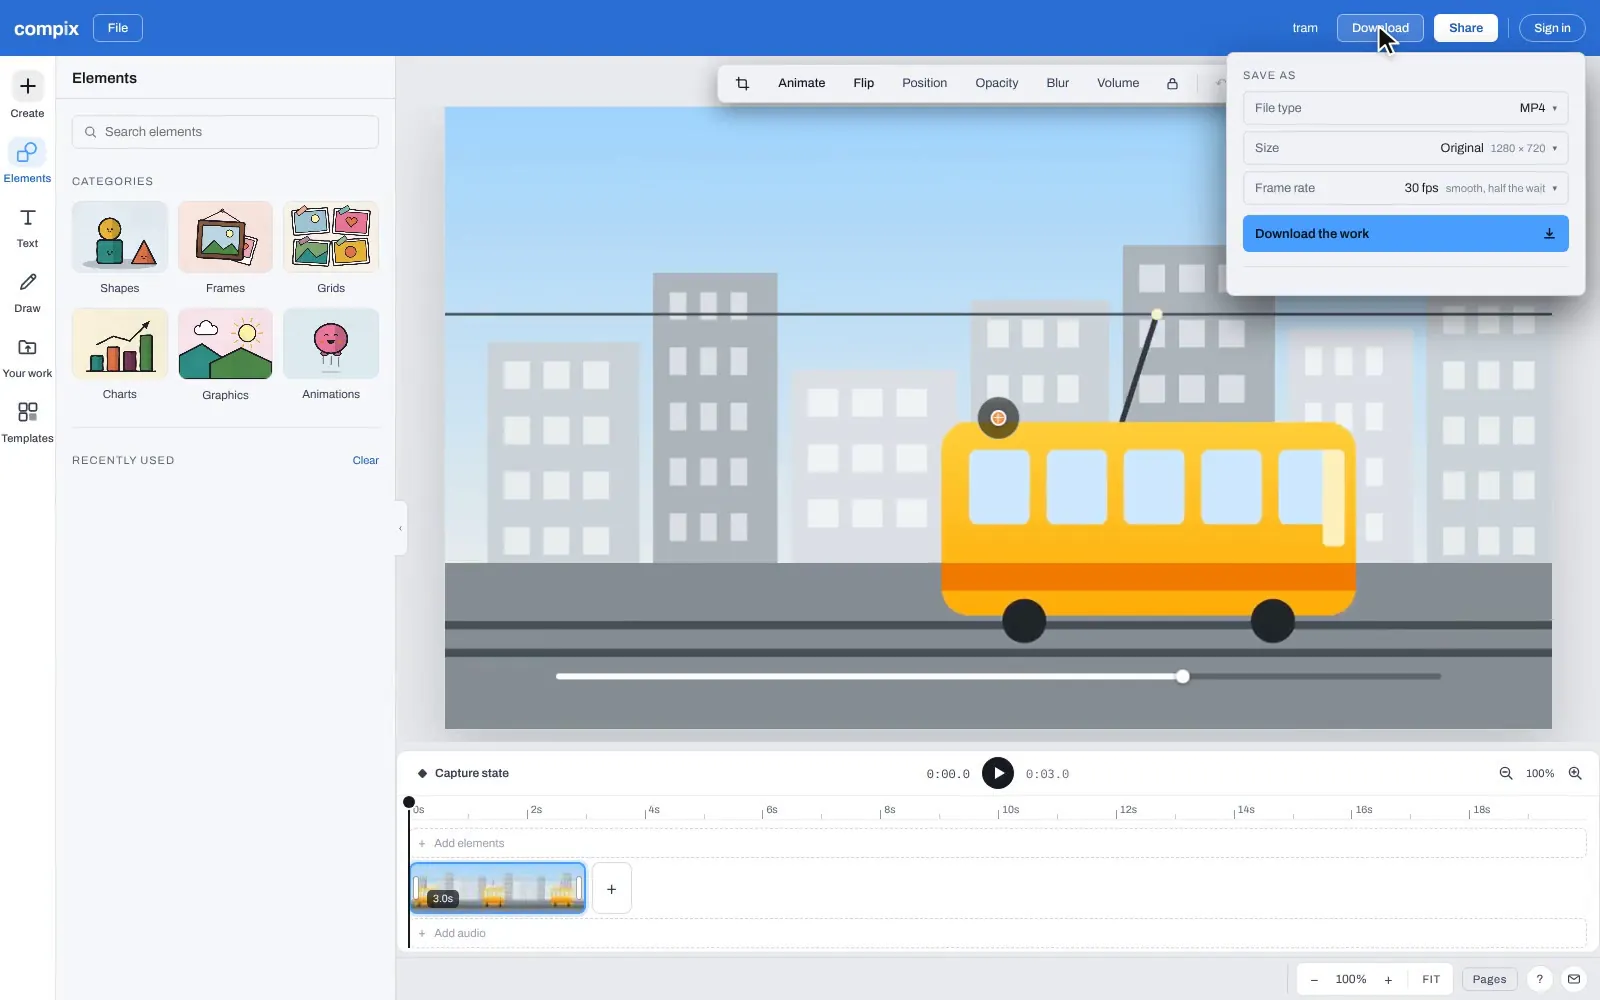
Task: Open the File menu
Action: tap(118, 28)
